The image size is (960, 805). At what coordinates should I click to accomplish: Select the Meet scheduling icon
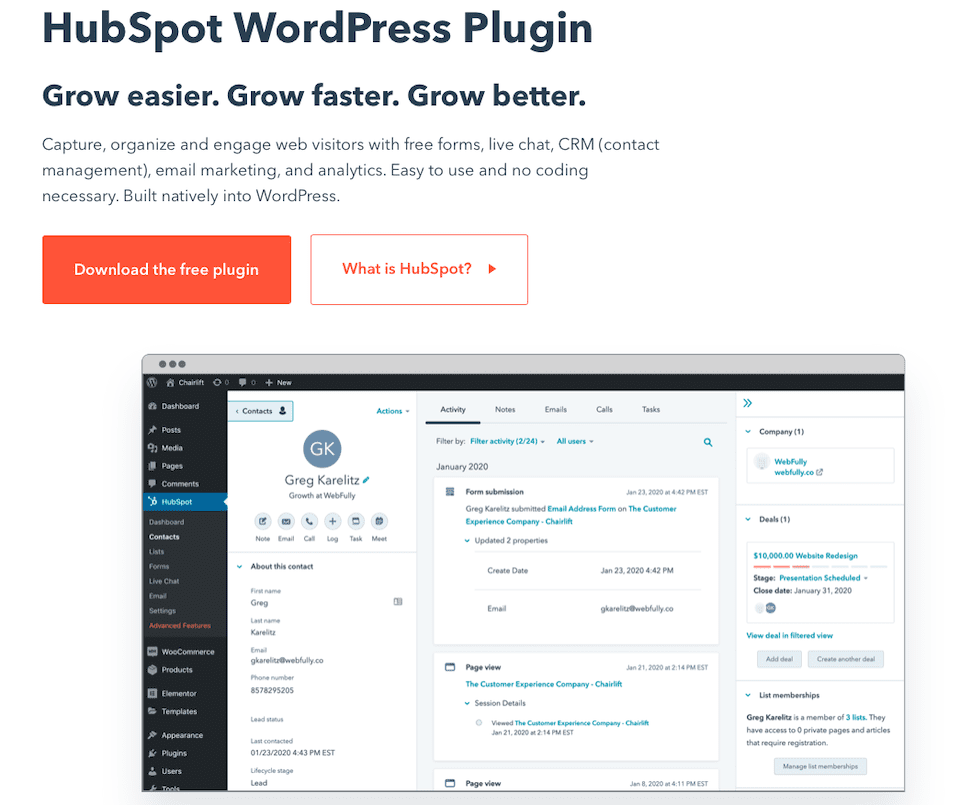380,520
